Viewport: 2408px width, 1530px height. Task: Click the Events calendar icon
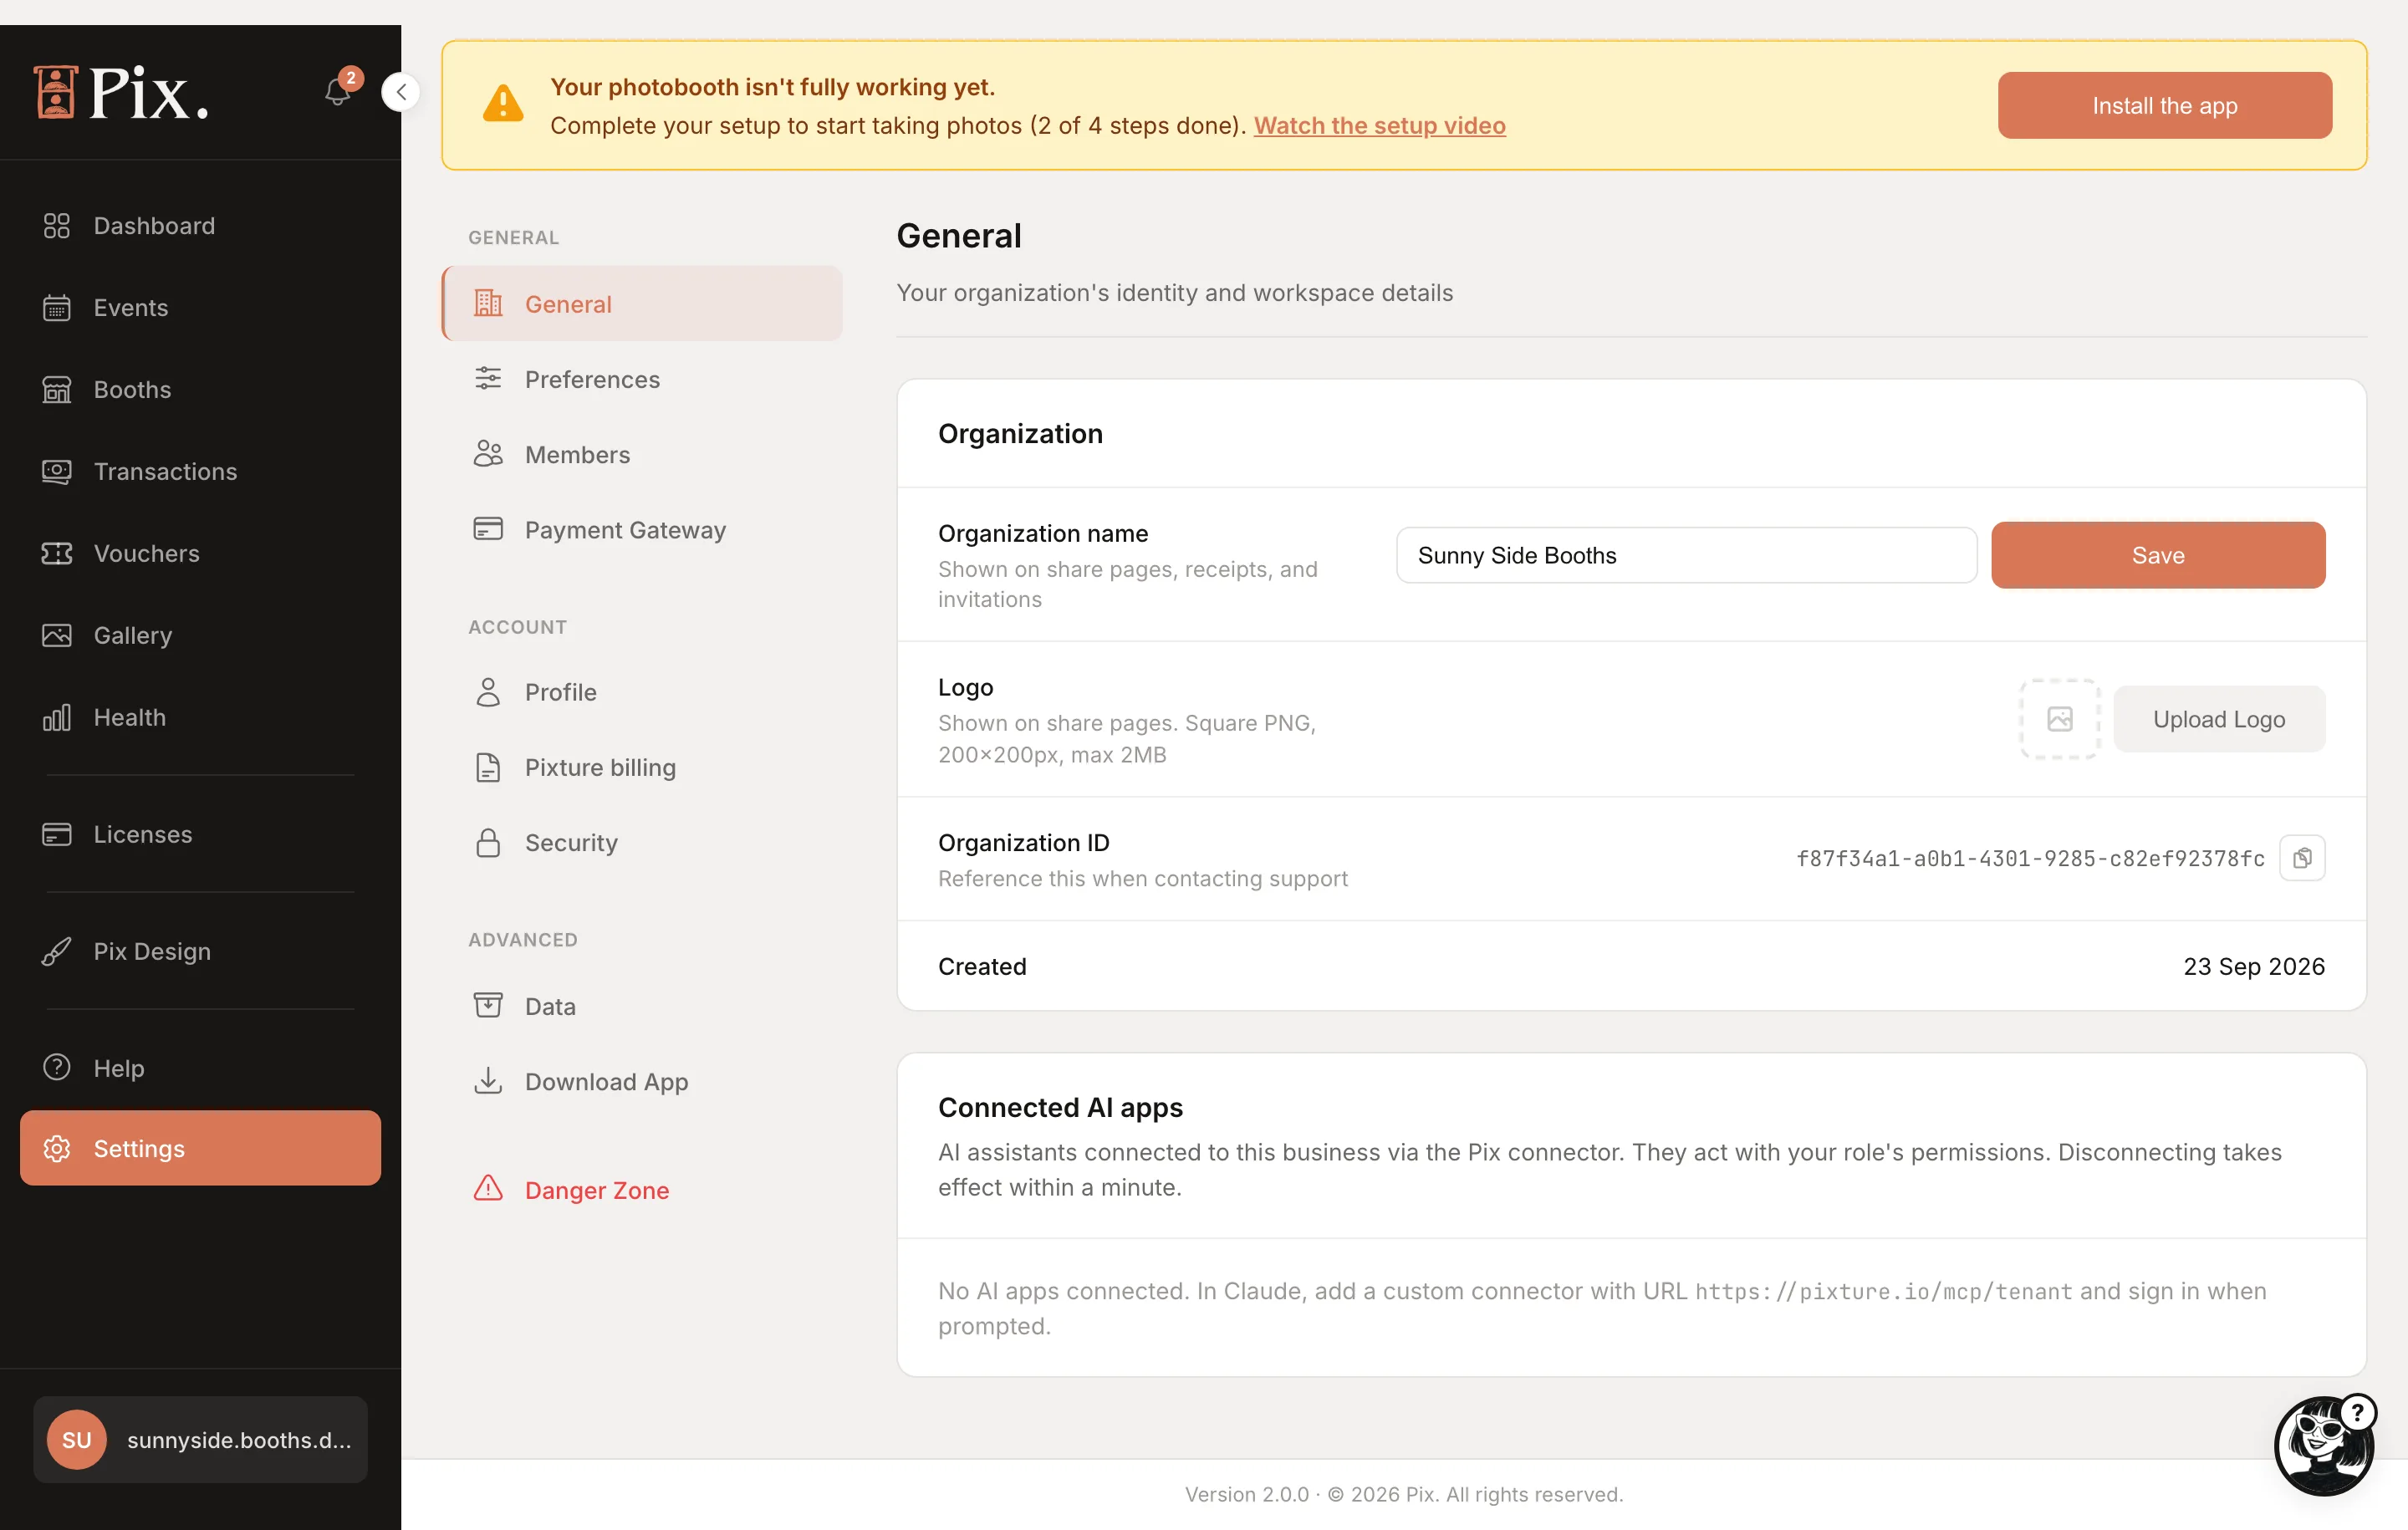pyautogui.click(x=57, y=307)
